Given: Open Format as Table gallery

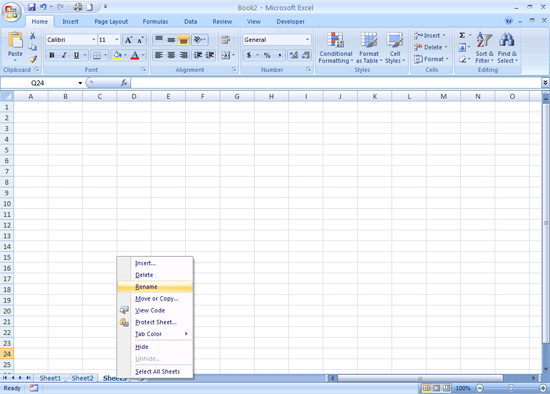Looking at the screenshot, I should 369,48.
